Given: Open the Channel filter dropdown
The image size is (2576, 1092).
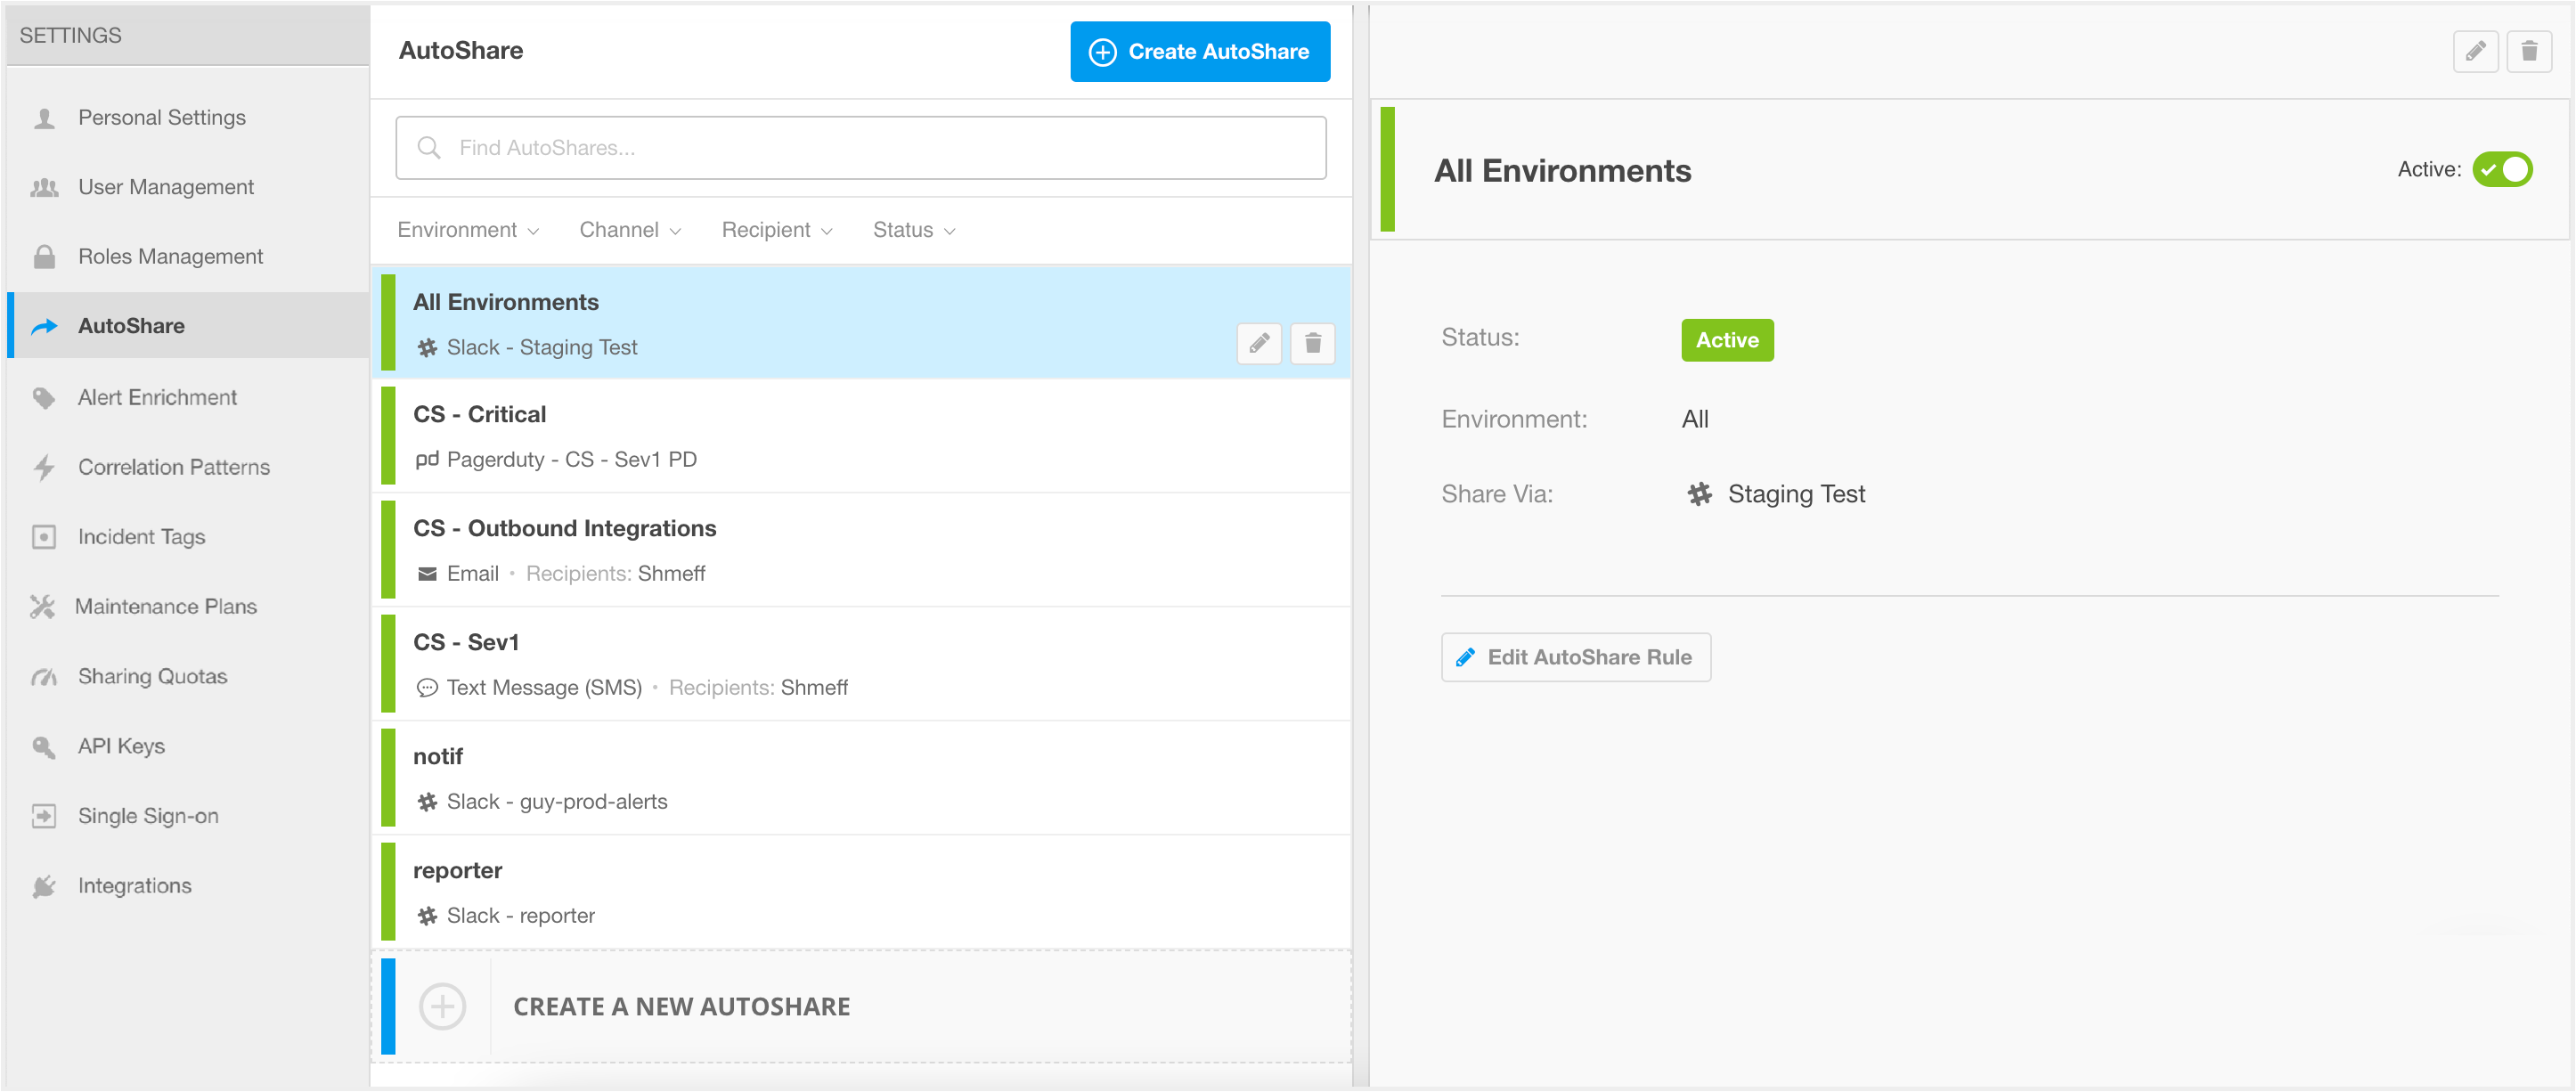Looking at the screenshot, I should tap(629, 230).
